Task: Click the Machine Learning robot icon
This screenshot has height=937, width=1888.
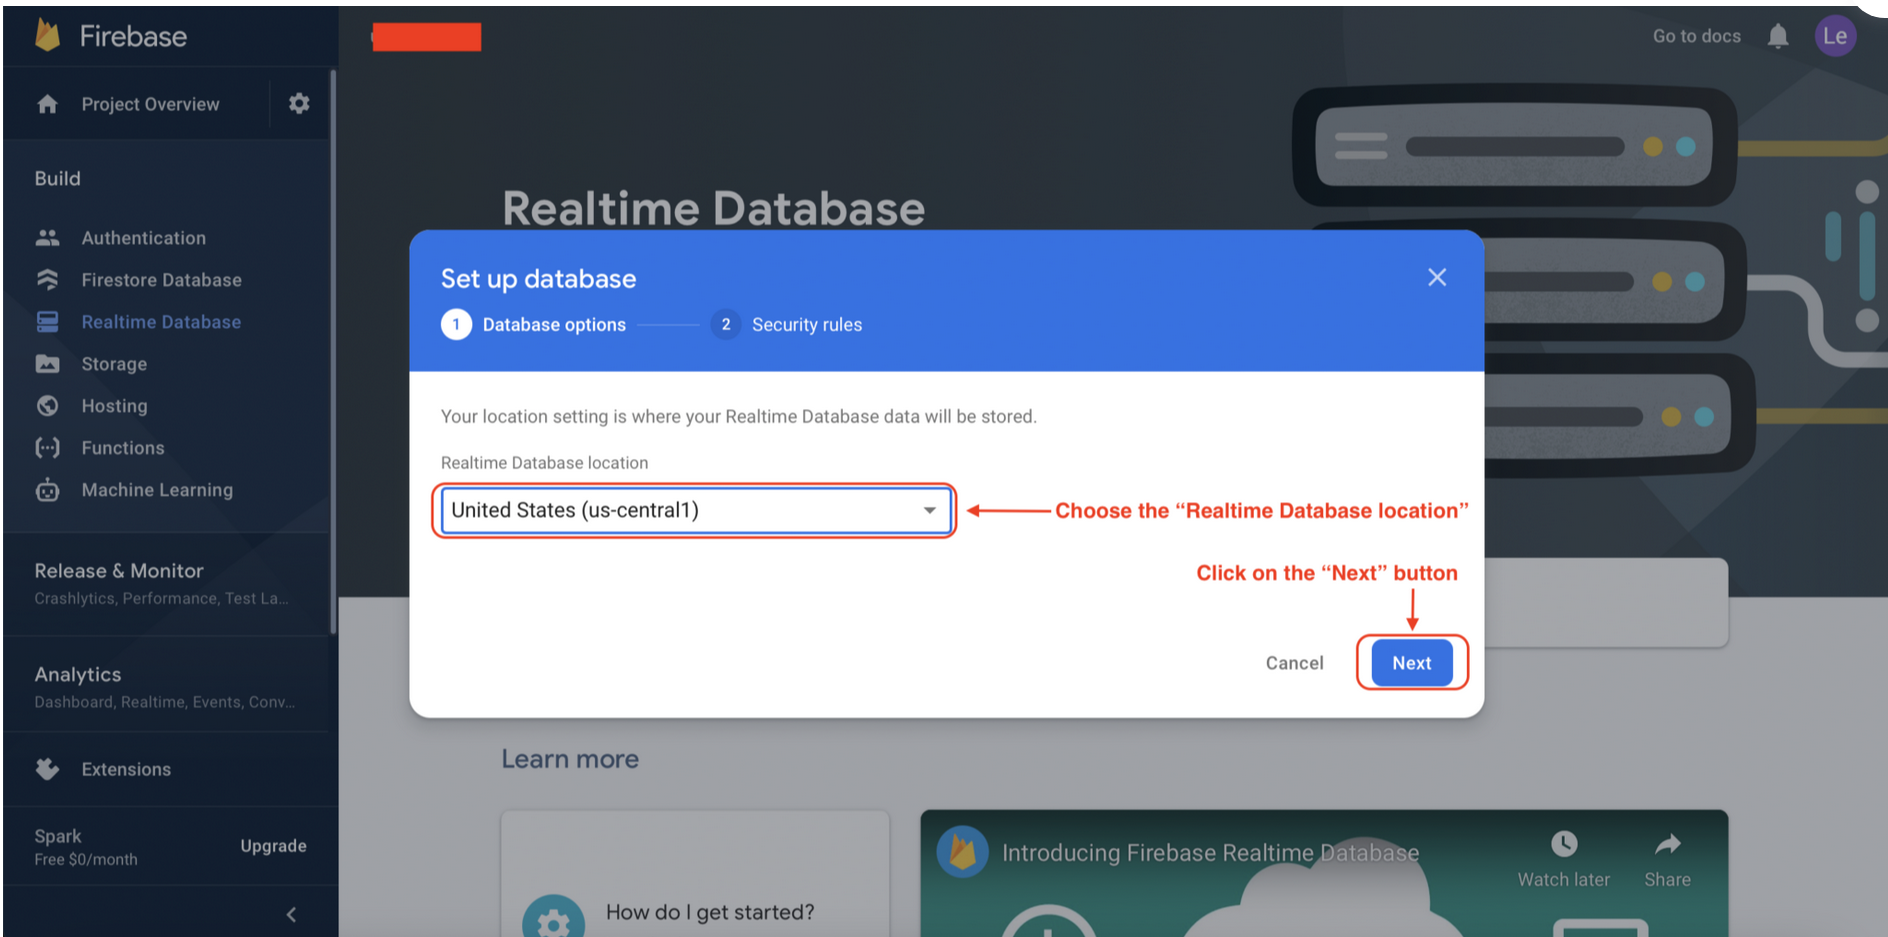Action: click(x=47, y=490)
